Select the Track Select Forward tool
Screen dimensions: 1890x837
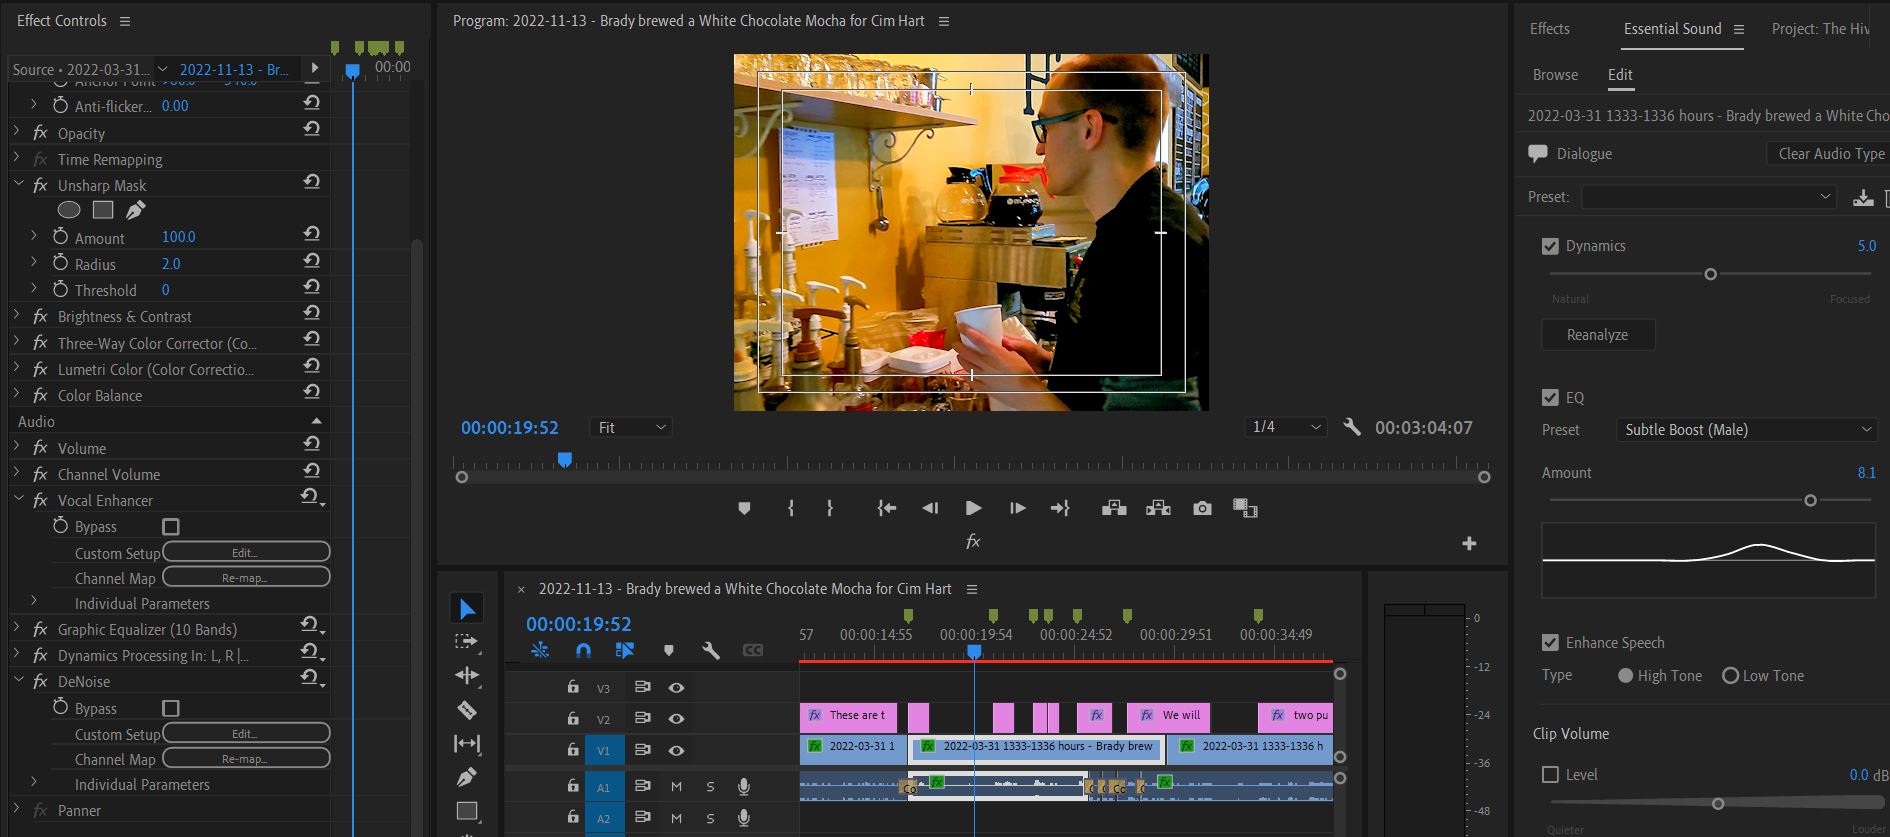467,641
